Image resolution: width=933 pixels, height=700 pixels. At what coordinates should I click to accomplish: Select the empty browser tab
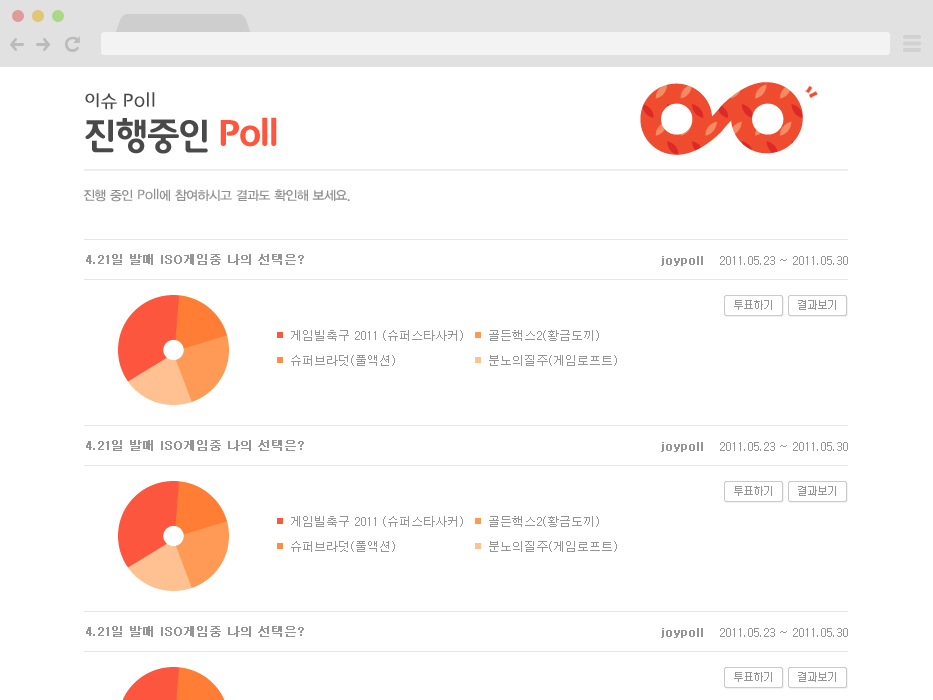click(x=182, y=23)
